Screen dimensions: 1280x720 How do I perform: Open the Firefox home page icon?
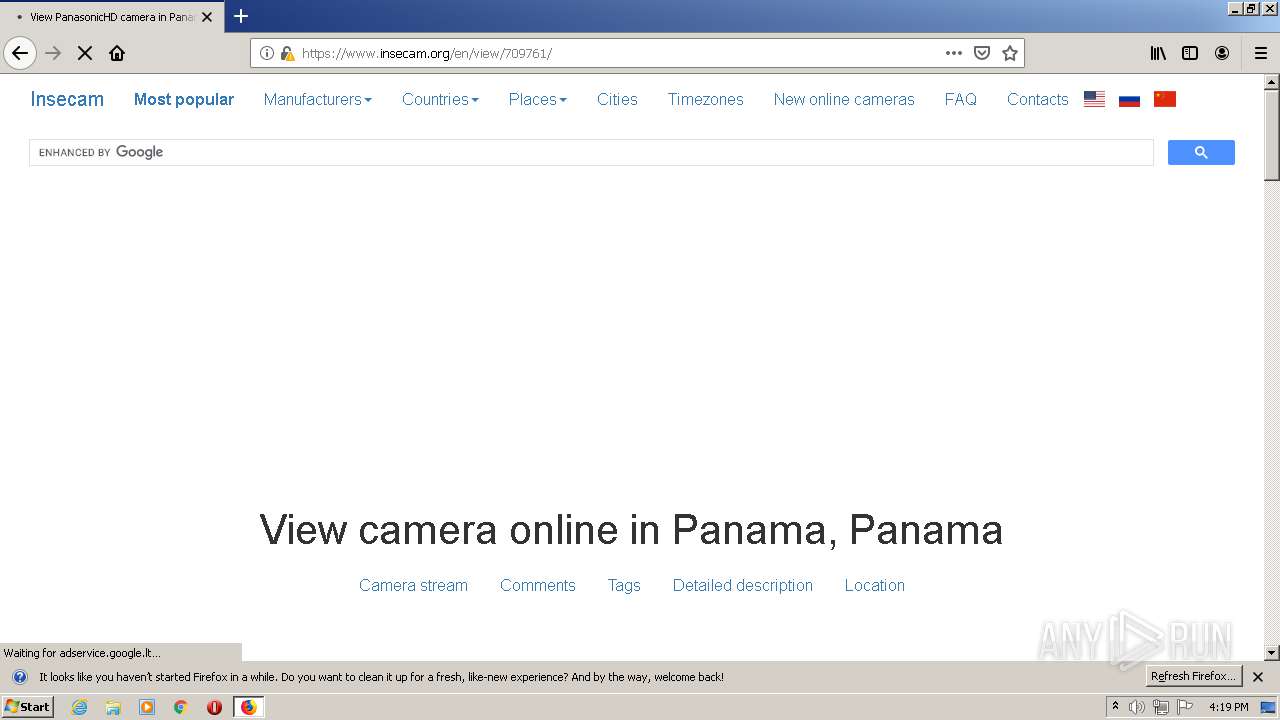(117, 53)
